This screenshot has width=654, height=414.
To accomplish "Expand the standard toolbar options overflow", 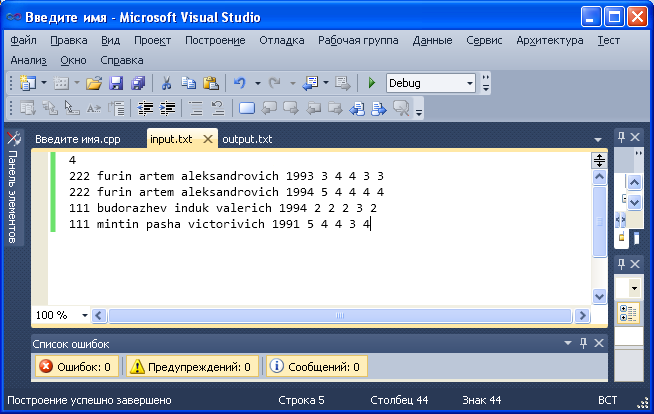I will pyautogui.click(x=485, y=83).
